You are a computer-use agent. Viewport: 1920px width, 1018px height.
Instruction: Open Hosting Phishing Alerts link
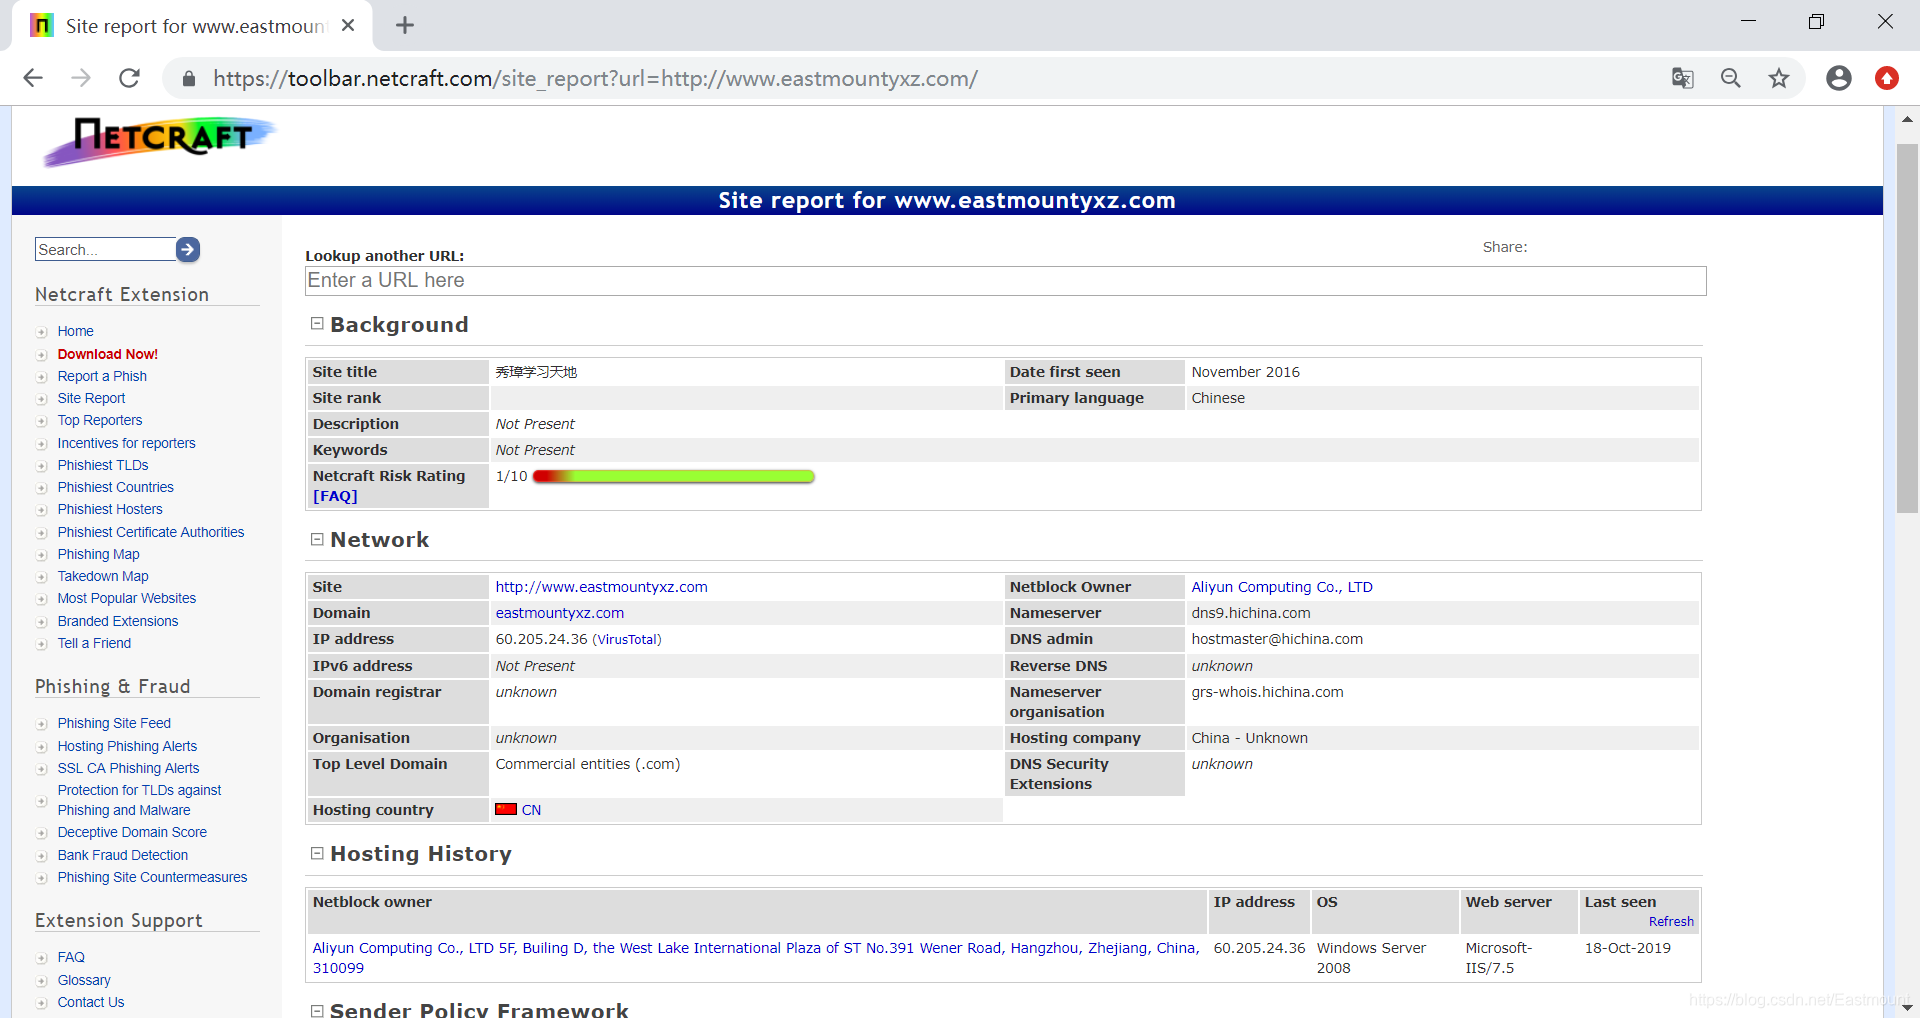click(127, 746)
